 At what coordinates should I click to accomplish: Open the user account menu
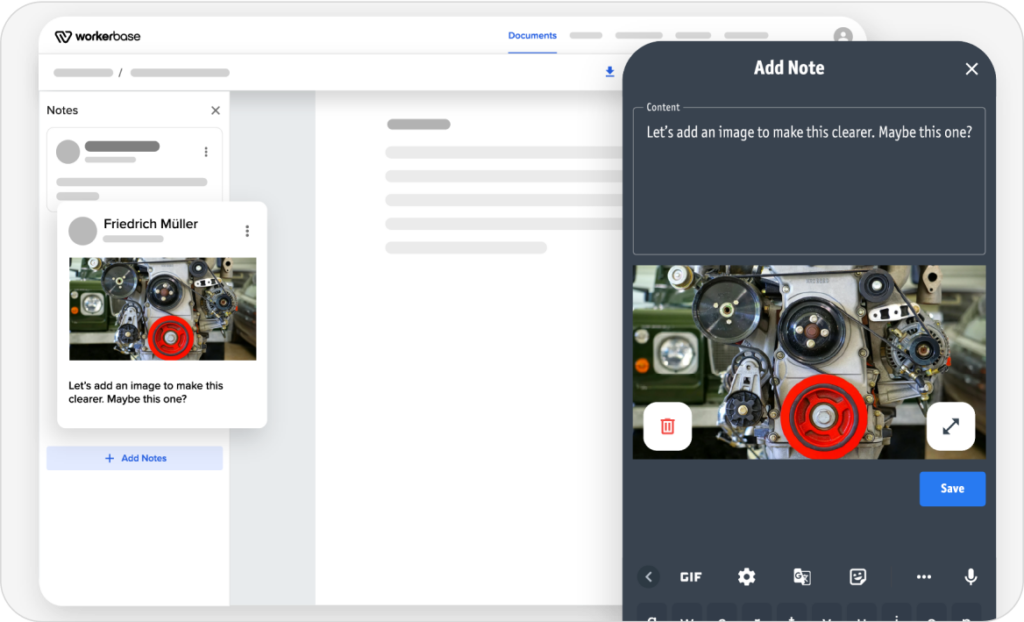point(842,35)
